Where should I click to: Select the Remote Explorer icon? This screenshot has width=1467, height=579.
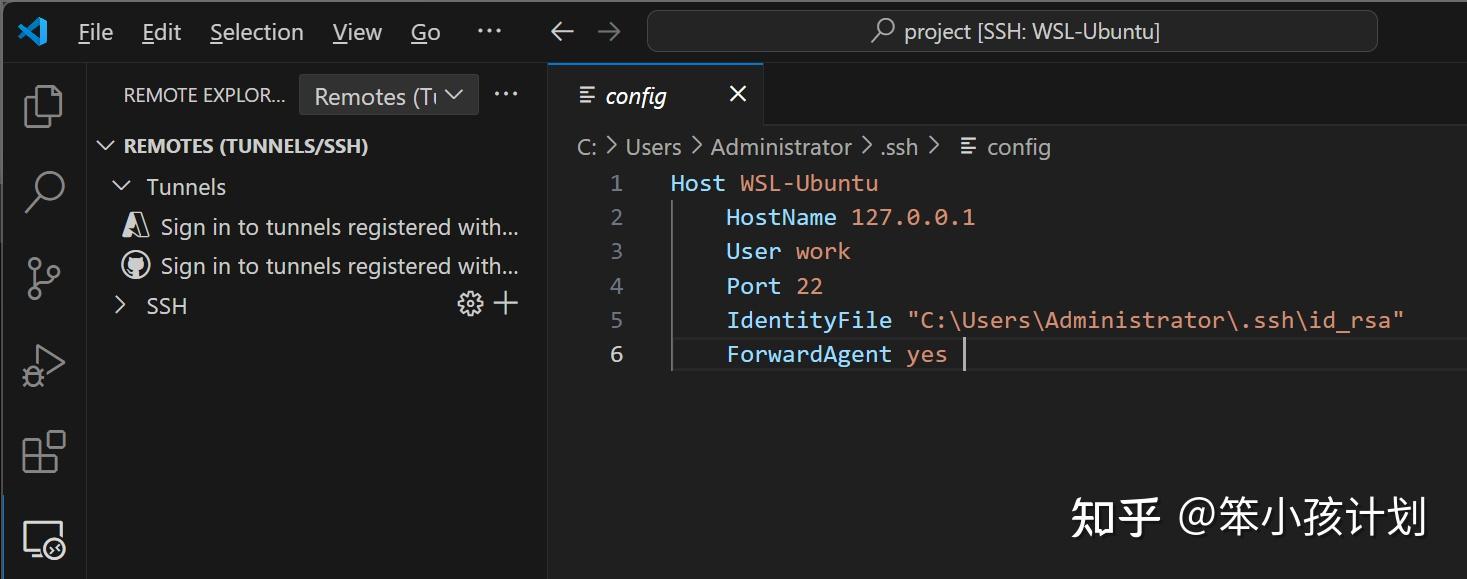pyautogui.click(x=42, y=538)
